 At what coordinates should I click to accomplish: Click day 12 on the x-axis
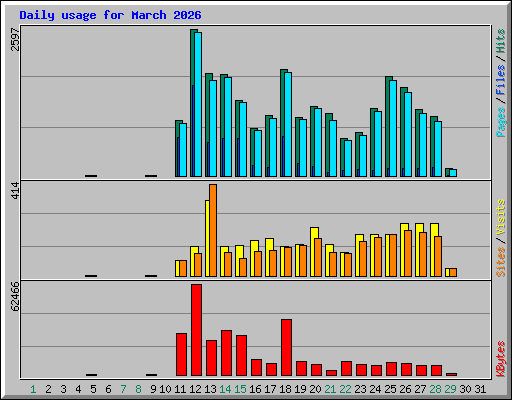click(x=195, y=389)
